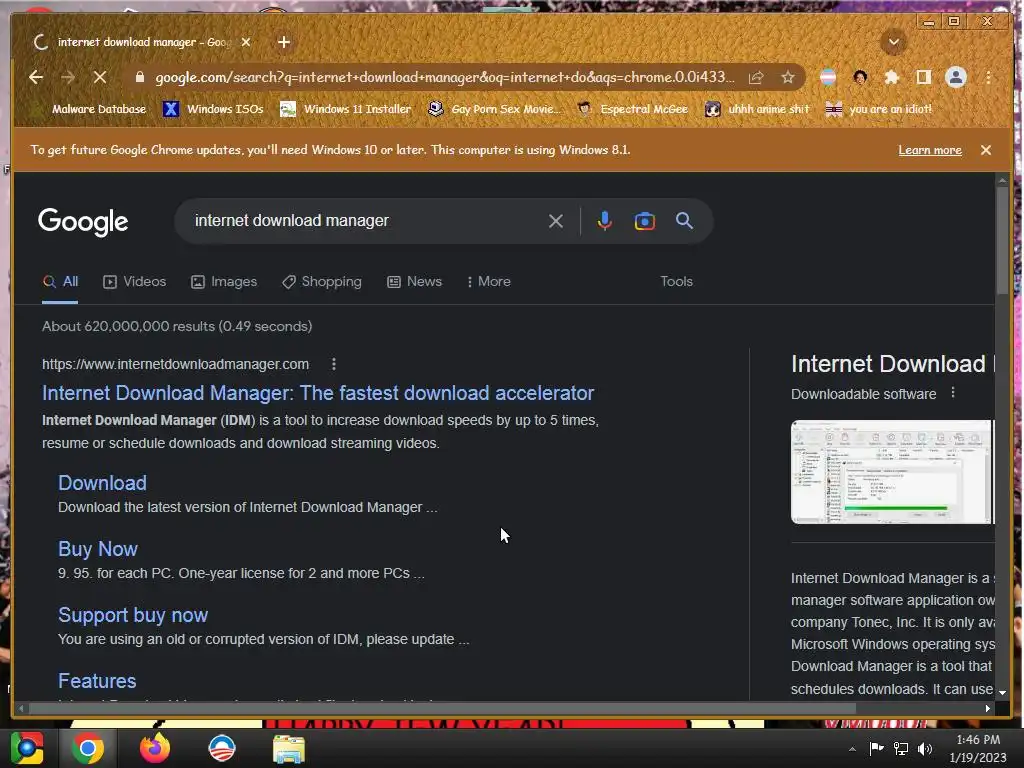Open a new tab with plus button
The image size is (1024, 768).
[283, 42]
